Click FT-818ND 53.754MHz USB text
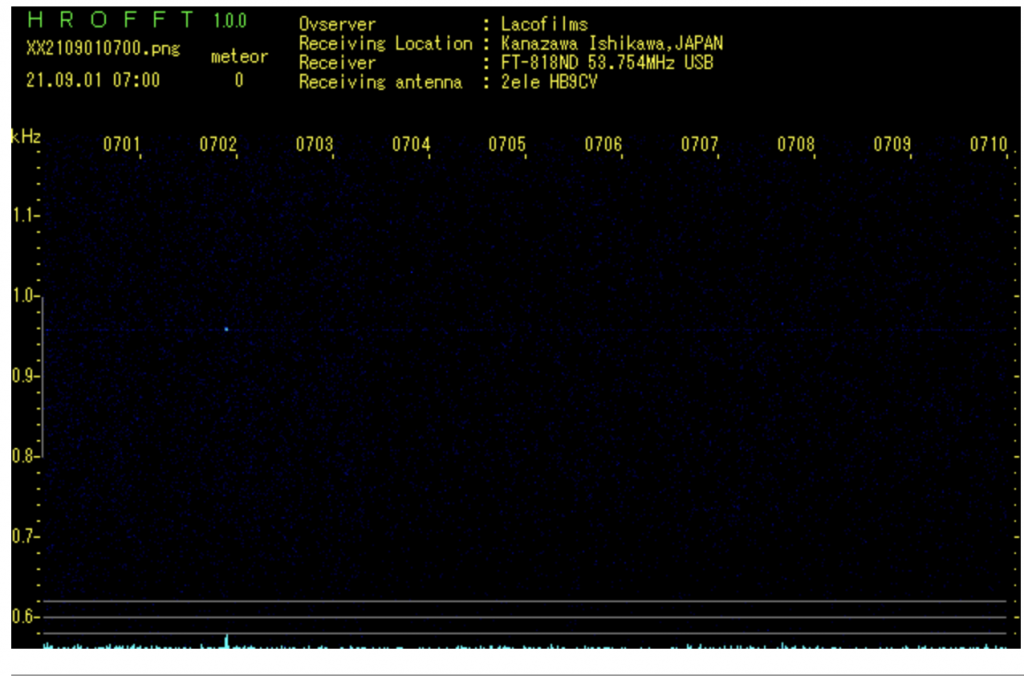Screen dimensions: 1024x676 click(607, 63)
